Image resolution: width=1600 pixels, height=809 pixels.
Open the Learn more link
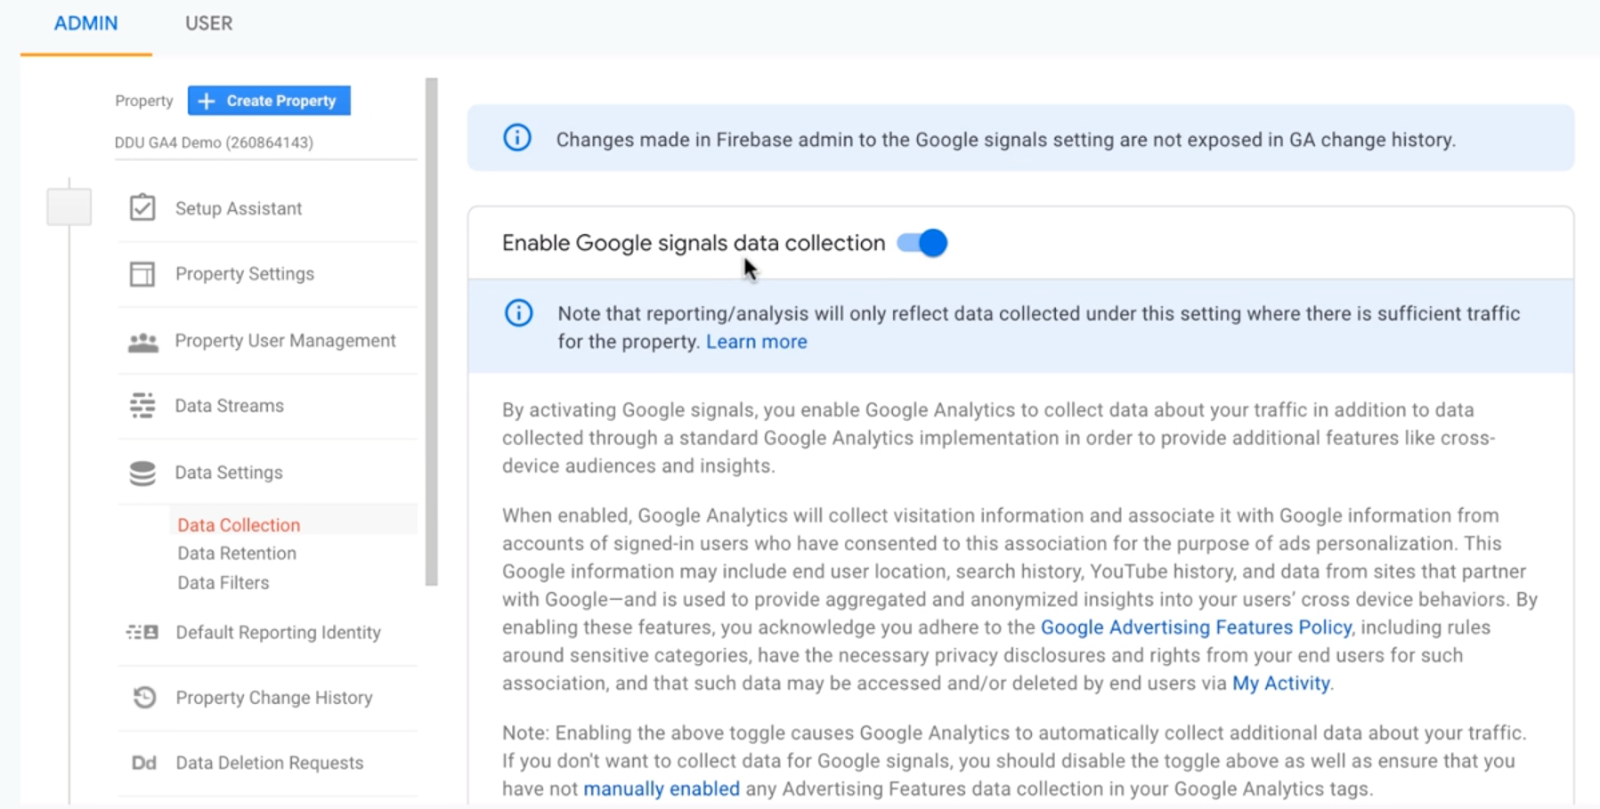[x=756, y=342]
